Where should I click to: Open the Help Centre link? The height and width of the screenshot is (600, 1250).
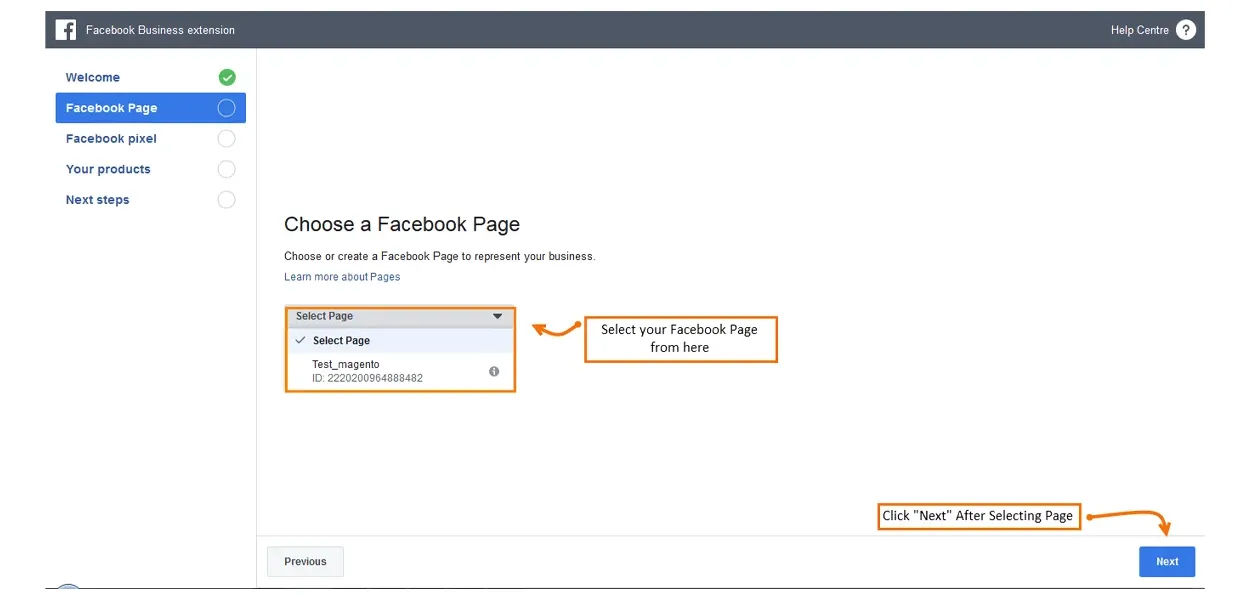click(x=1139, y=30)
